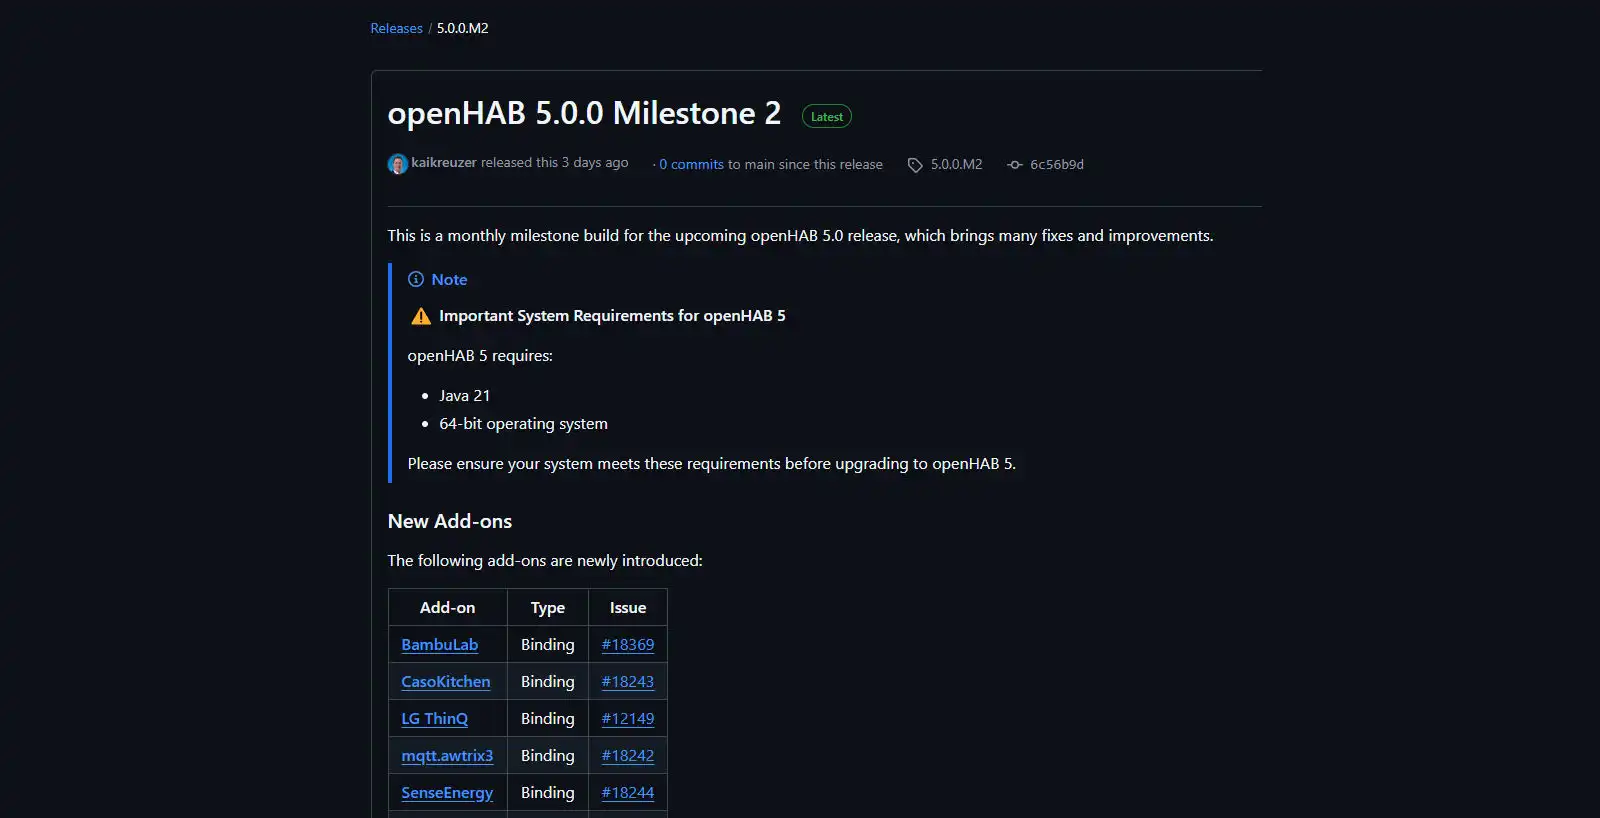Click the Add-on column header

448,608
